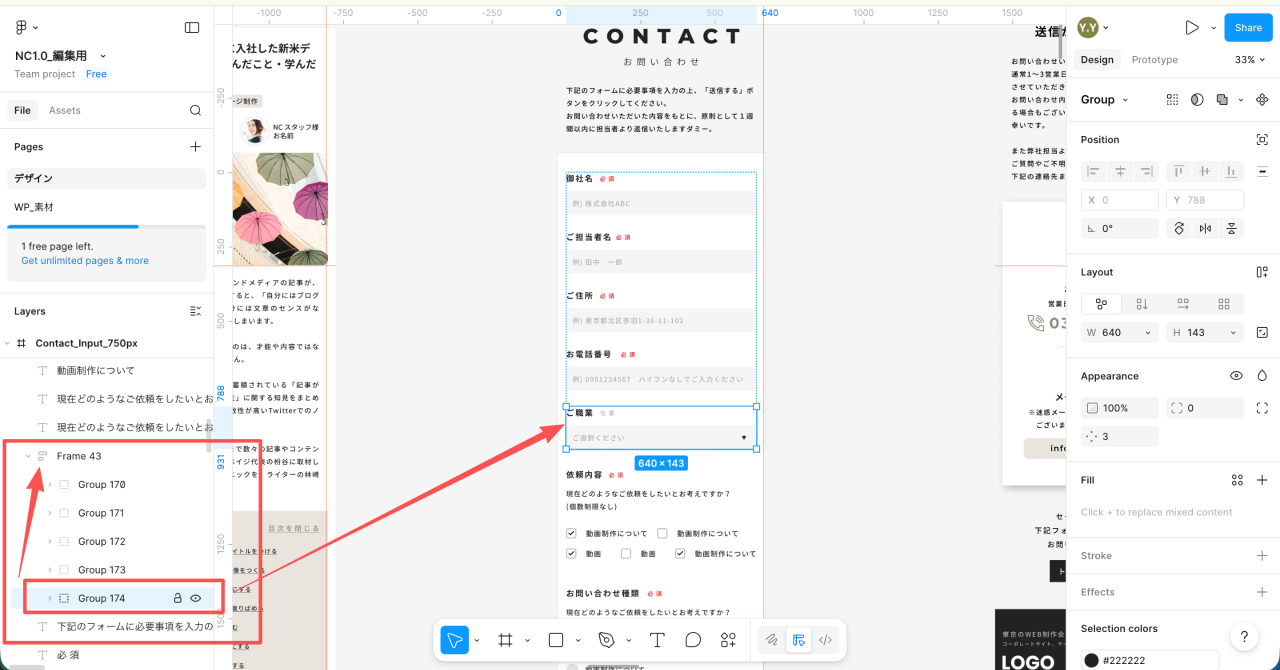Open the Actions and components tool
The height and width of the screenshot is (670, 1280).
[728, 640]
